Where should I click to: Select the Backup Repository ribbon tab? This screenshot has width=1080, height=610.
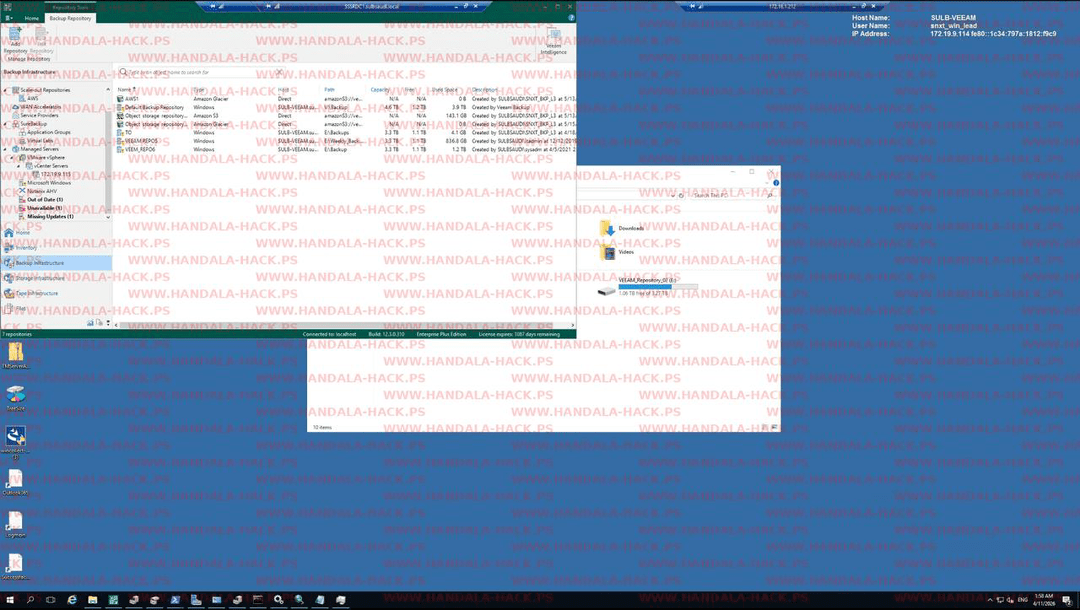click(70, 18)
